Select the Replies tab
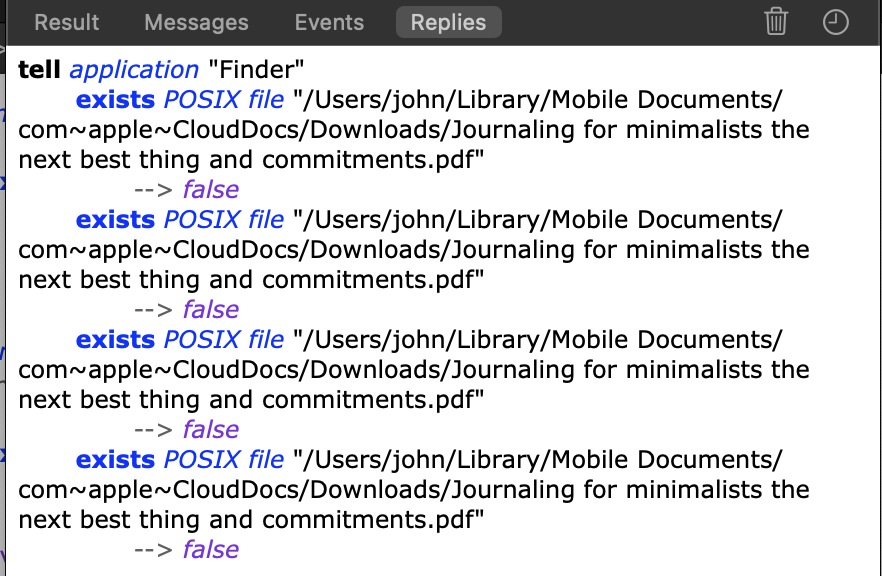 click(448, 22)
